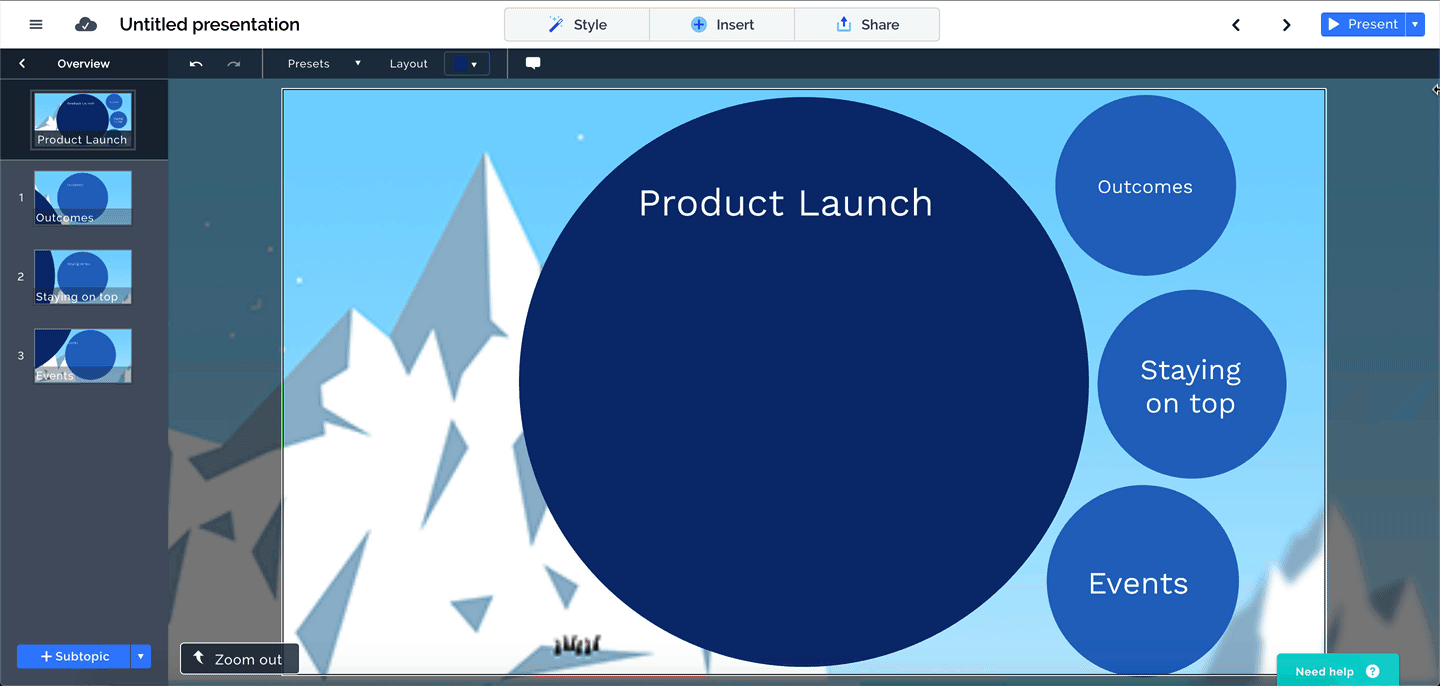Open the hamburger main menu

click(36, 24)
